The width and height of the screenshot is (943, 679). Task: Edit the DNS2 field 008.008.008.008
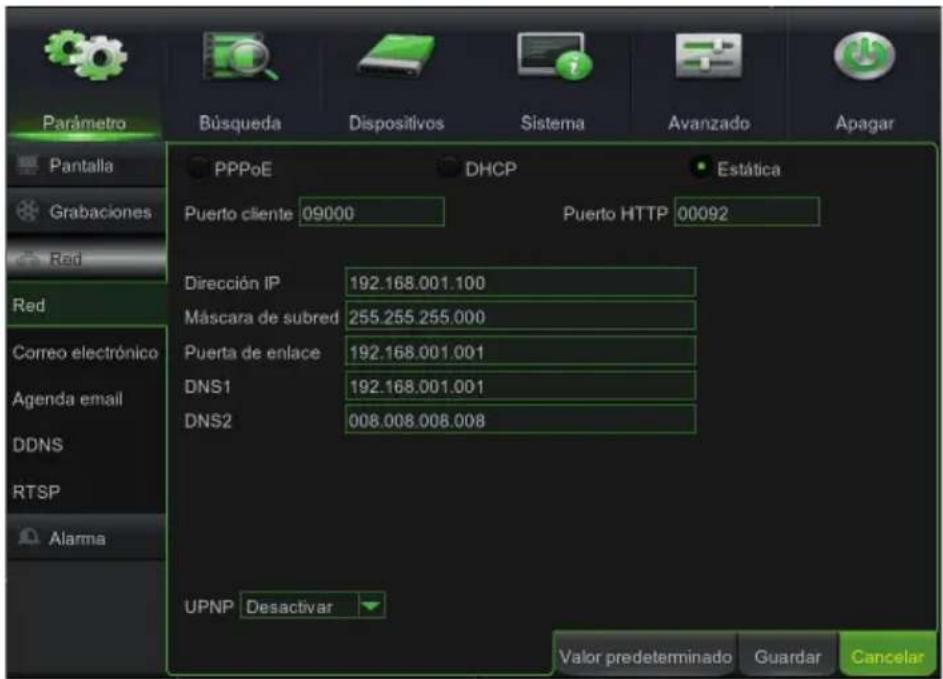click(520, 420)
